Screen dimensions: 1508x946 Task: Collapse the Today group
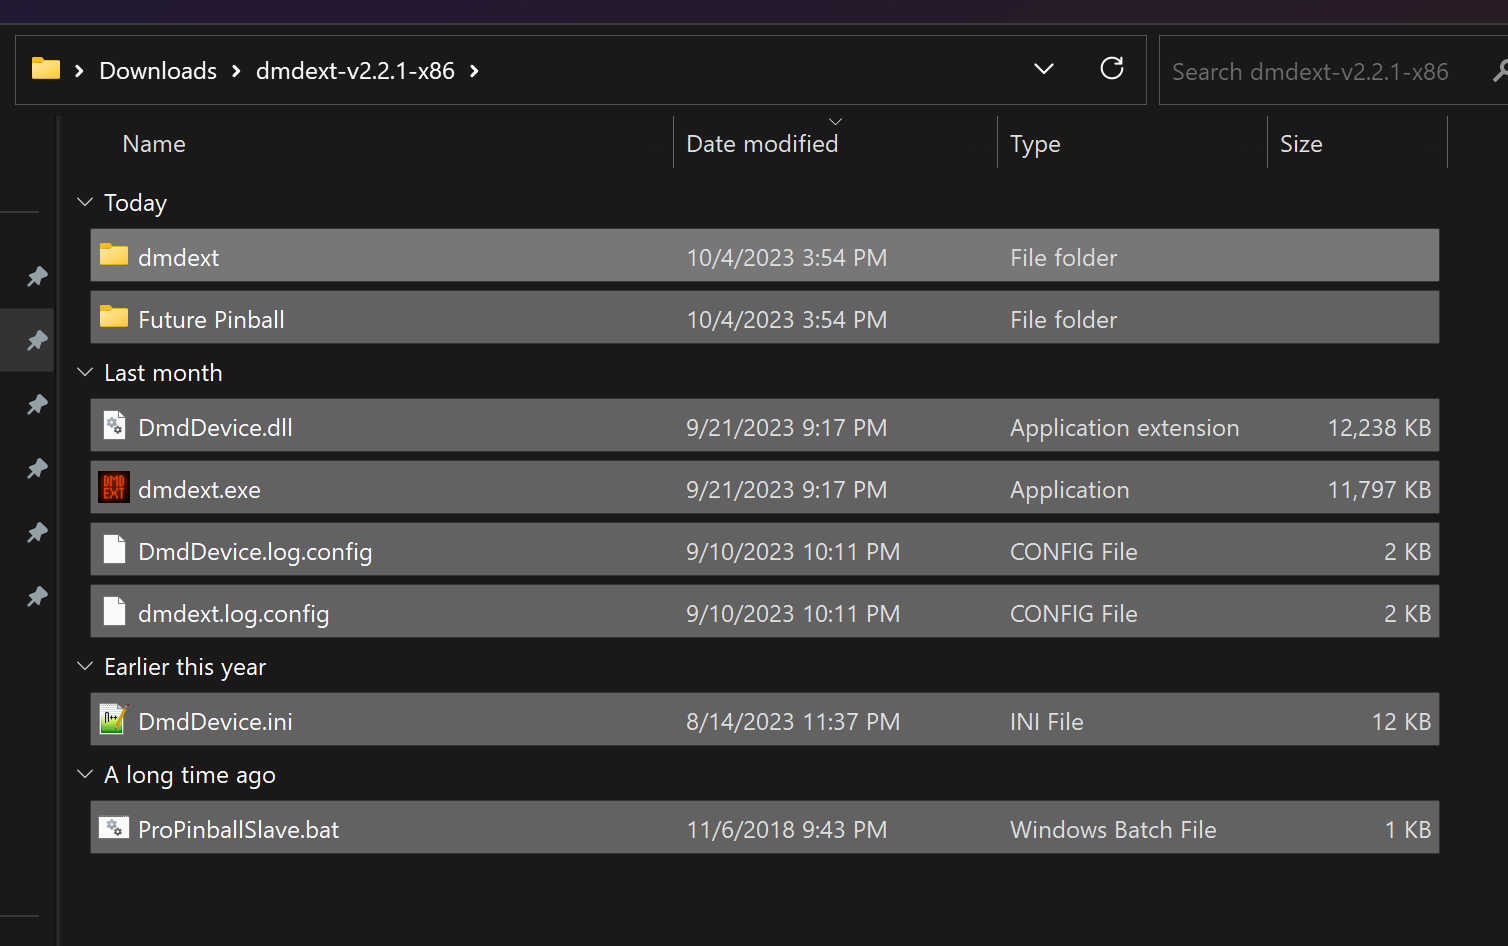(x=84, y=201)
